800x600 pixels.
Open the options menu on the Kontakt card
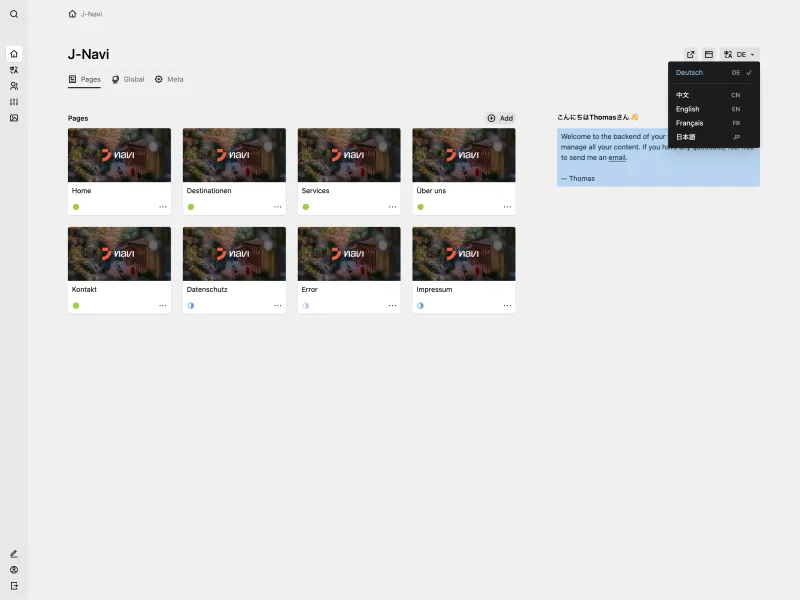click(x=164, y=306)
